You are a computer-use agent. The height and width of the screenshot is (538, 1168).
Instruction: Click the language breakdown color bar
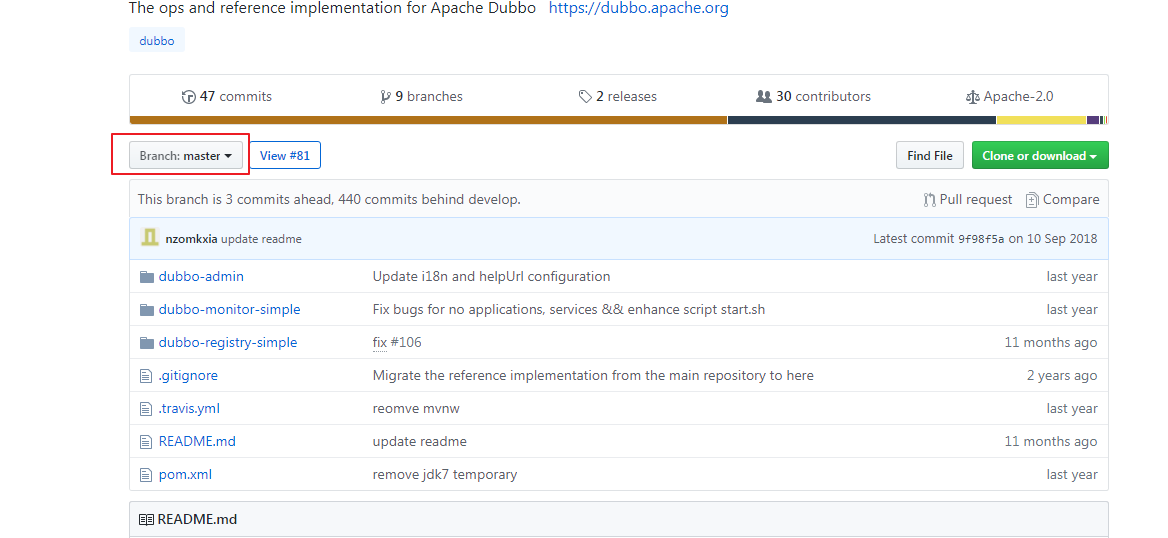(619, 120)
